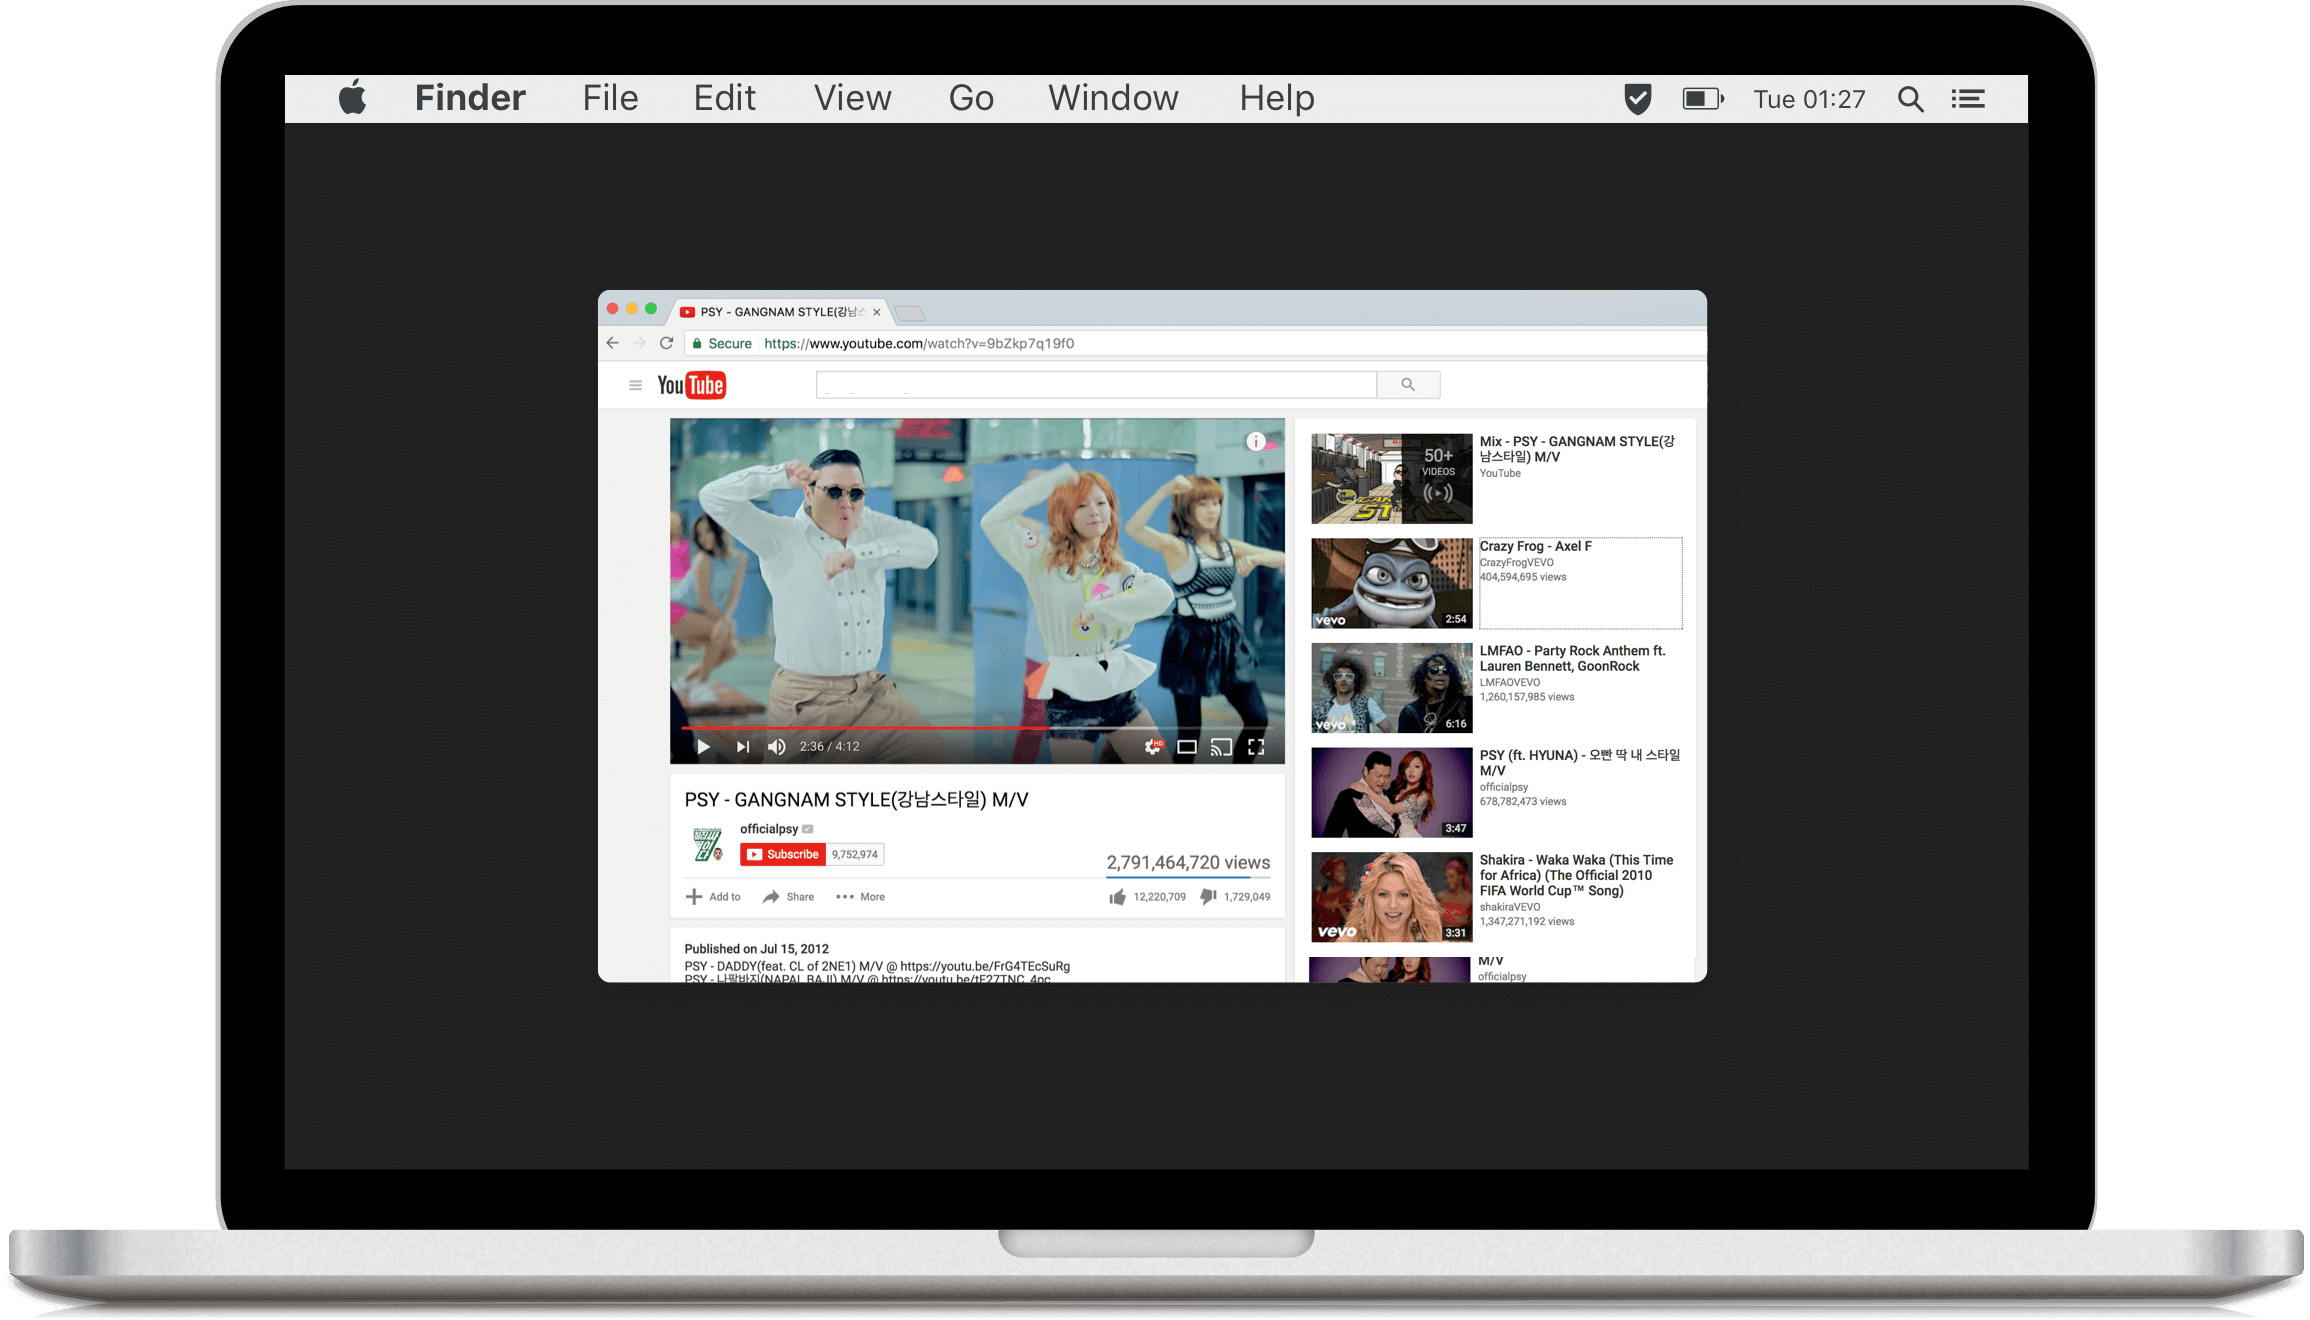Open the Finder menu
The image size is (2310, 1320).
(470, 98)
